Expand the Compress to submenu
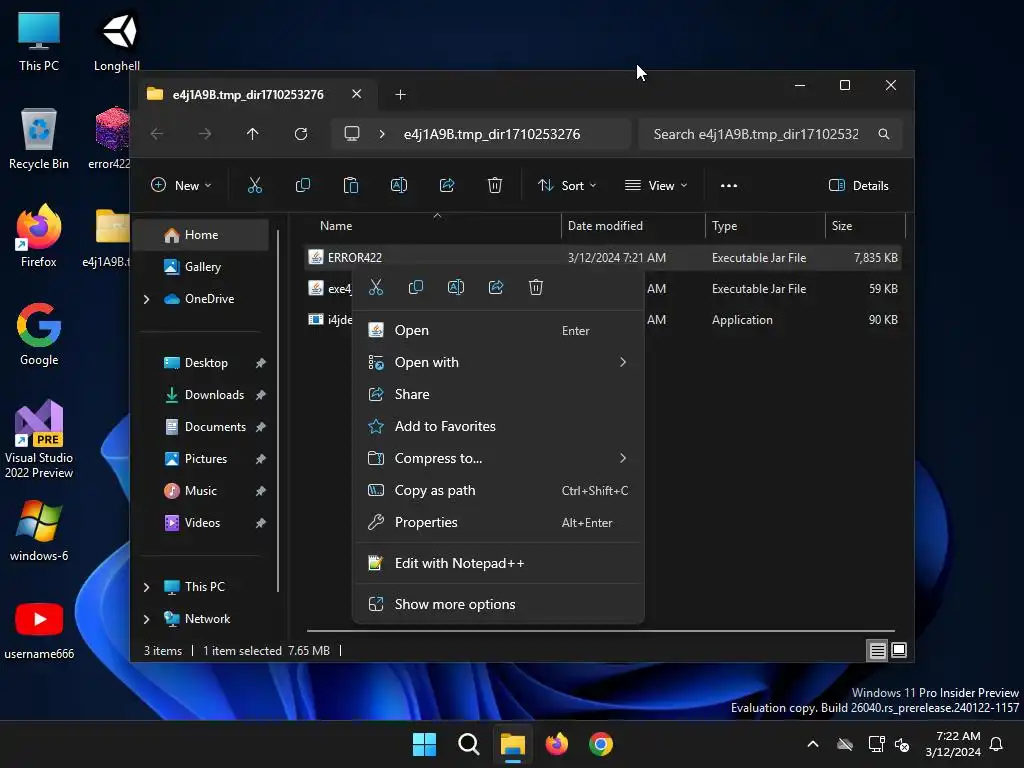Image resolution: width=1024 pixels, height=768 pixels. [622, 458]
